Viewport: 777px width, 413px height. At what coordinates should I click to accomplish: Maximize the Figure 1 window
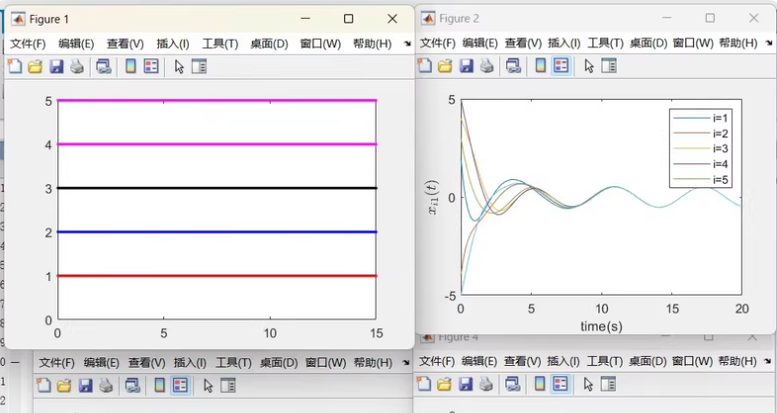[348, 19]
